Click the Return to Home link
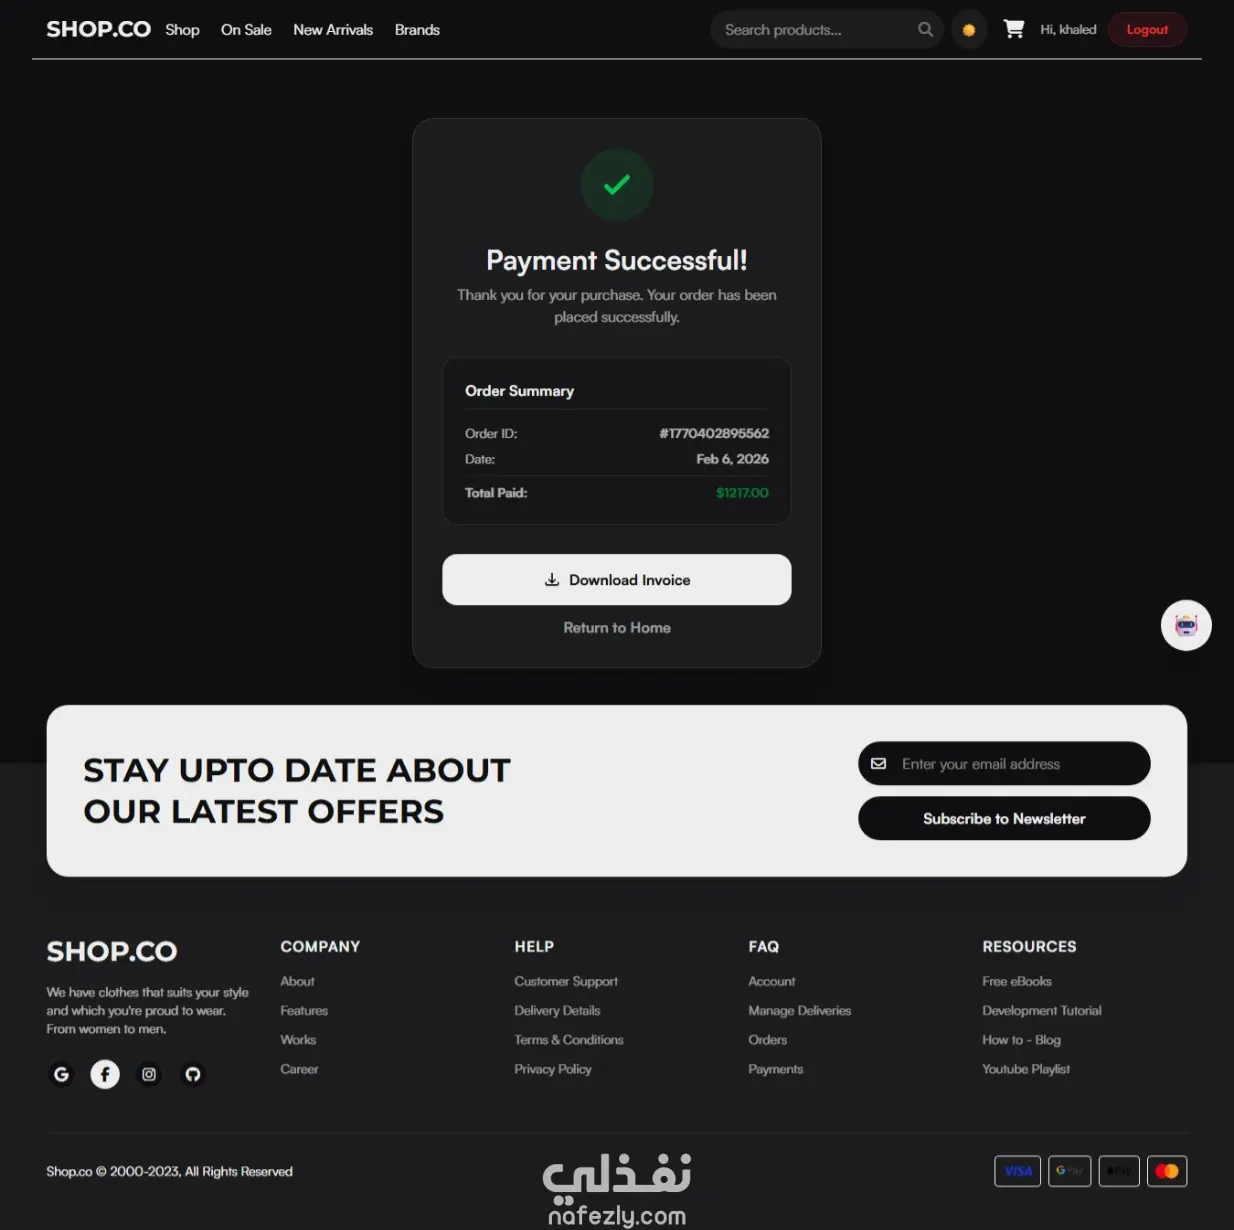This screenshot has height=1230, width=1234. [617, 628]
